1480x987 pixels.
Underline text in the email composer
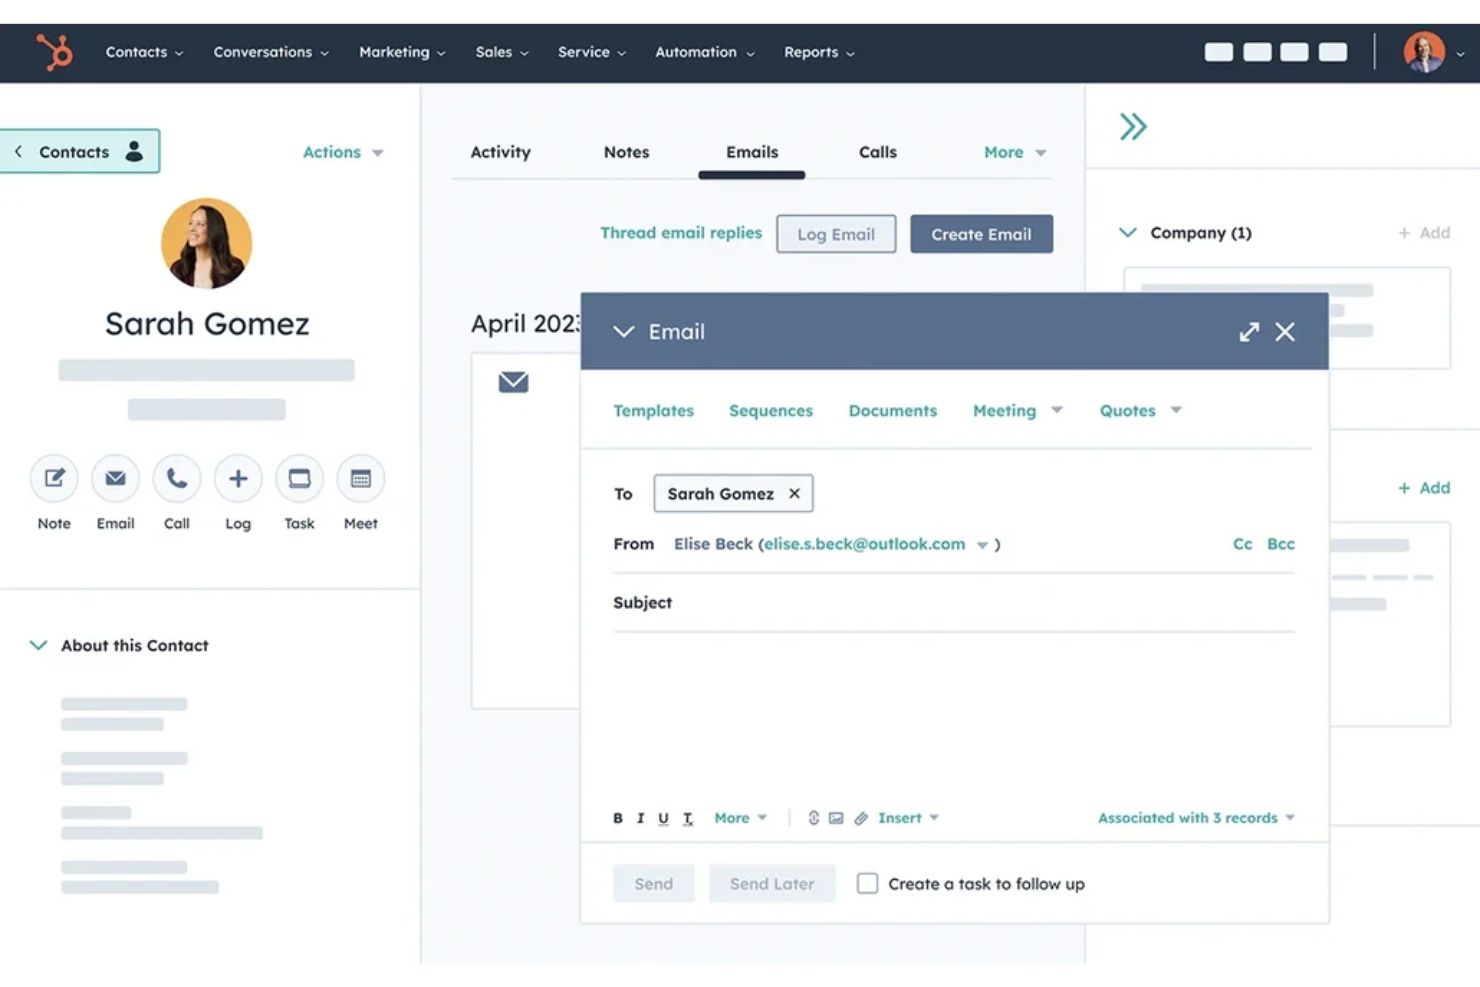[663, 817]
